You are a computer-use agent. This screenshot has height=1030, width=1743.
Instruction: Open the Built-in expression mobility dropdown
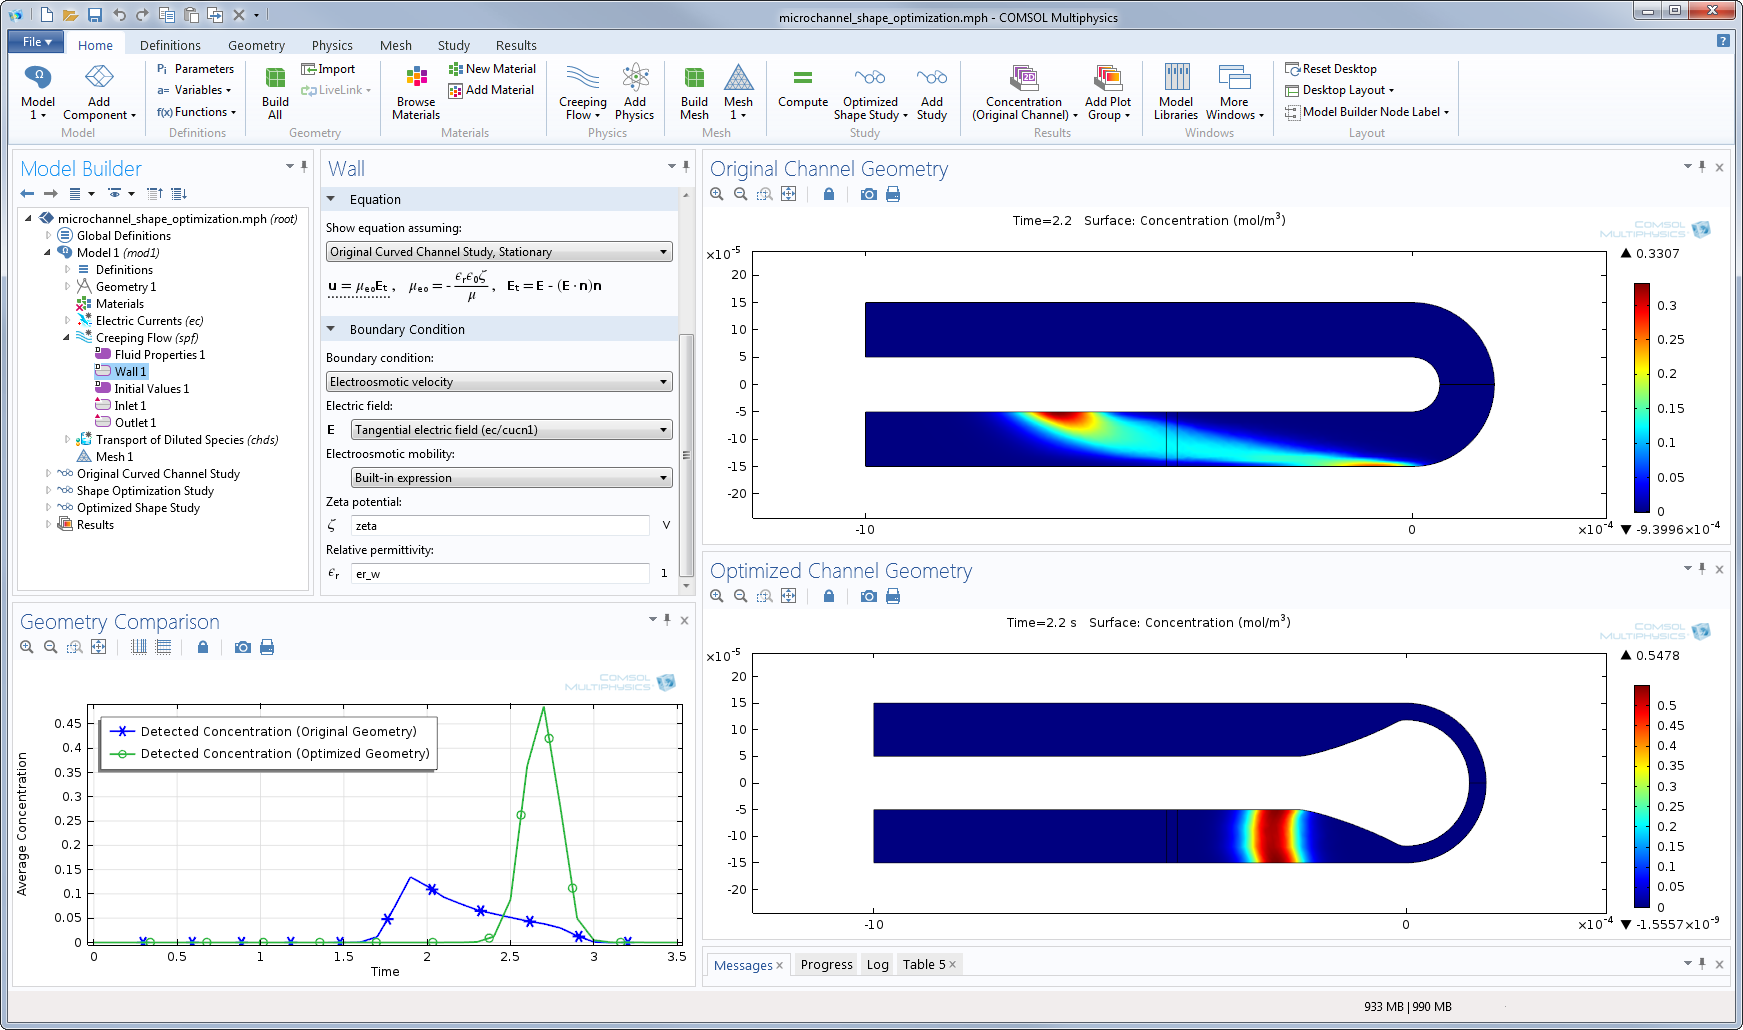point(512,478)
